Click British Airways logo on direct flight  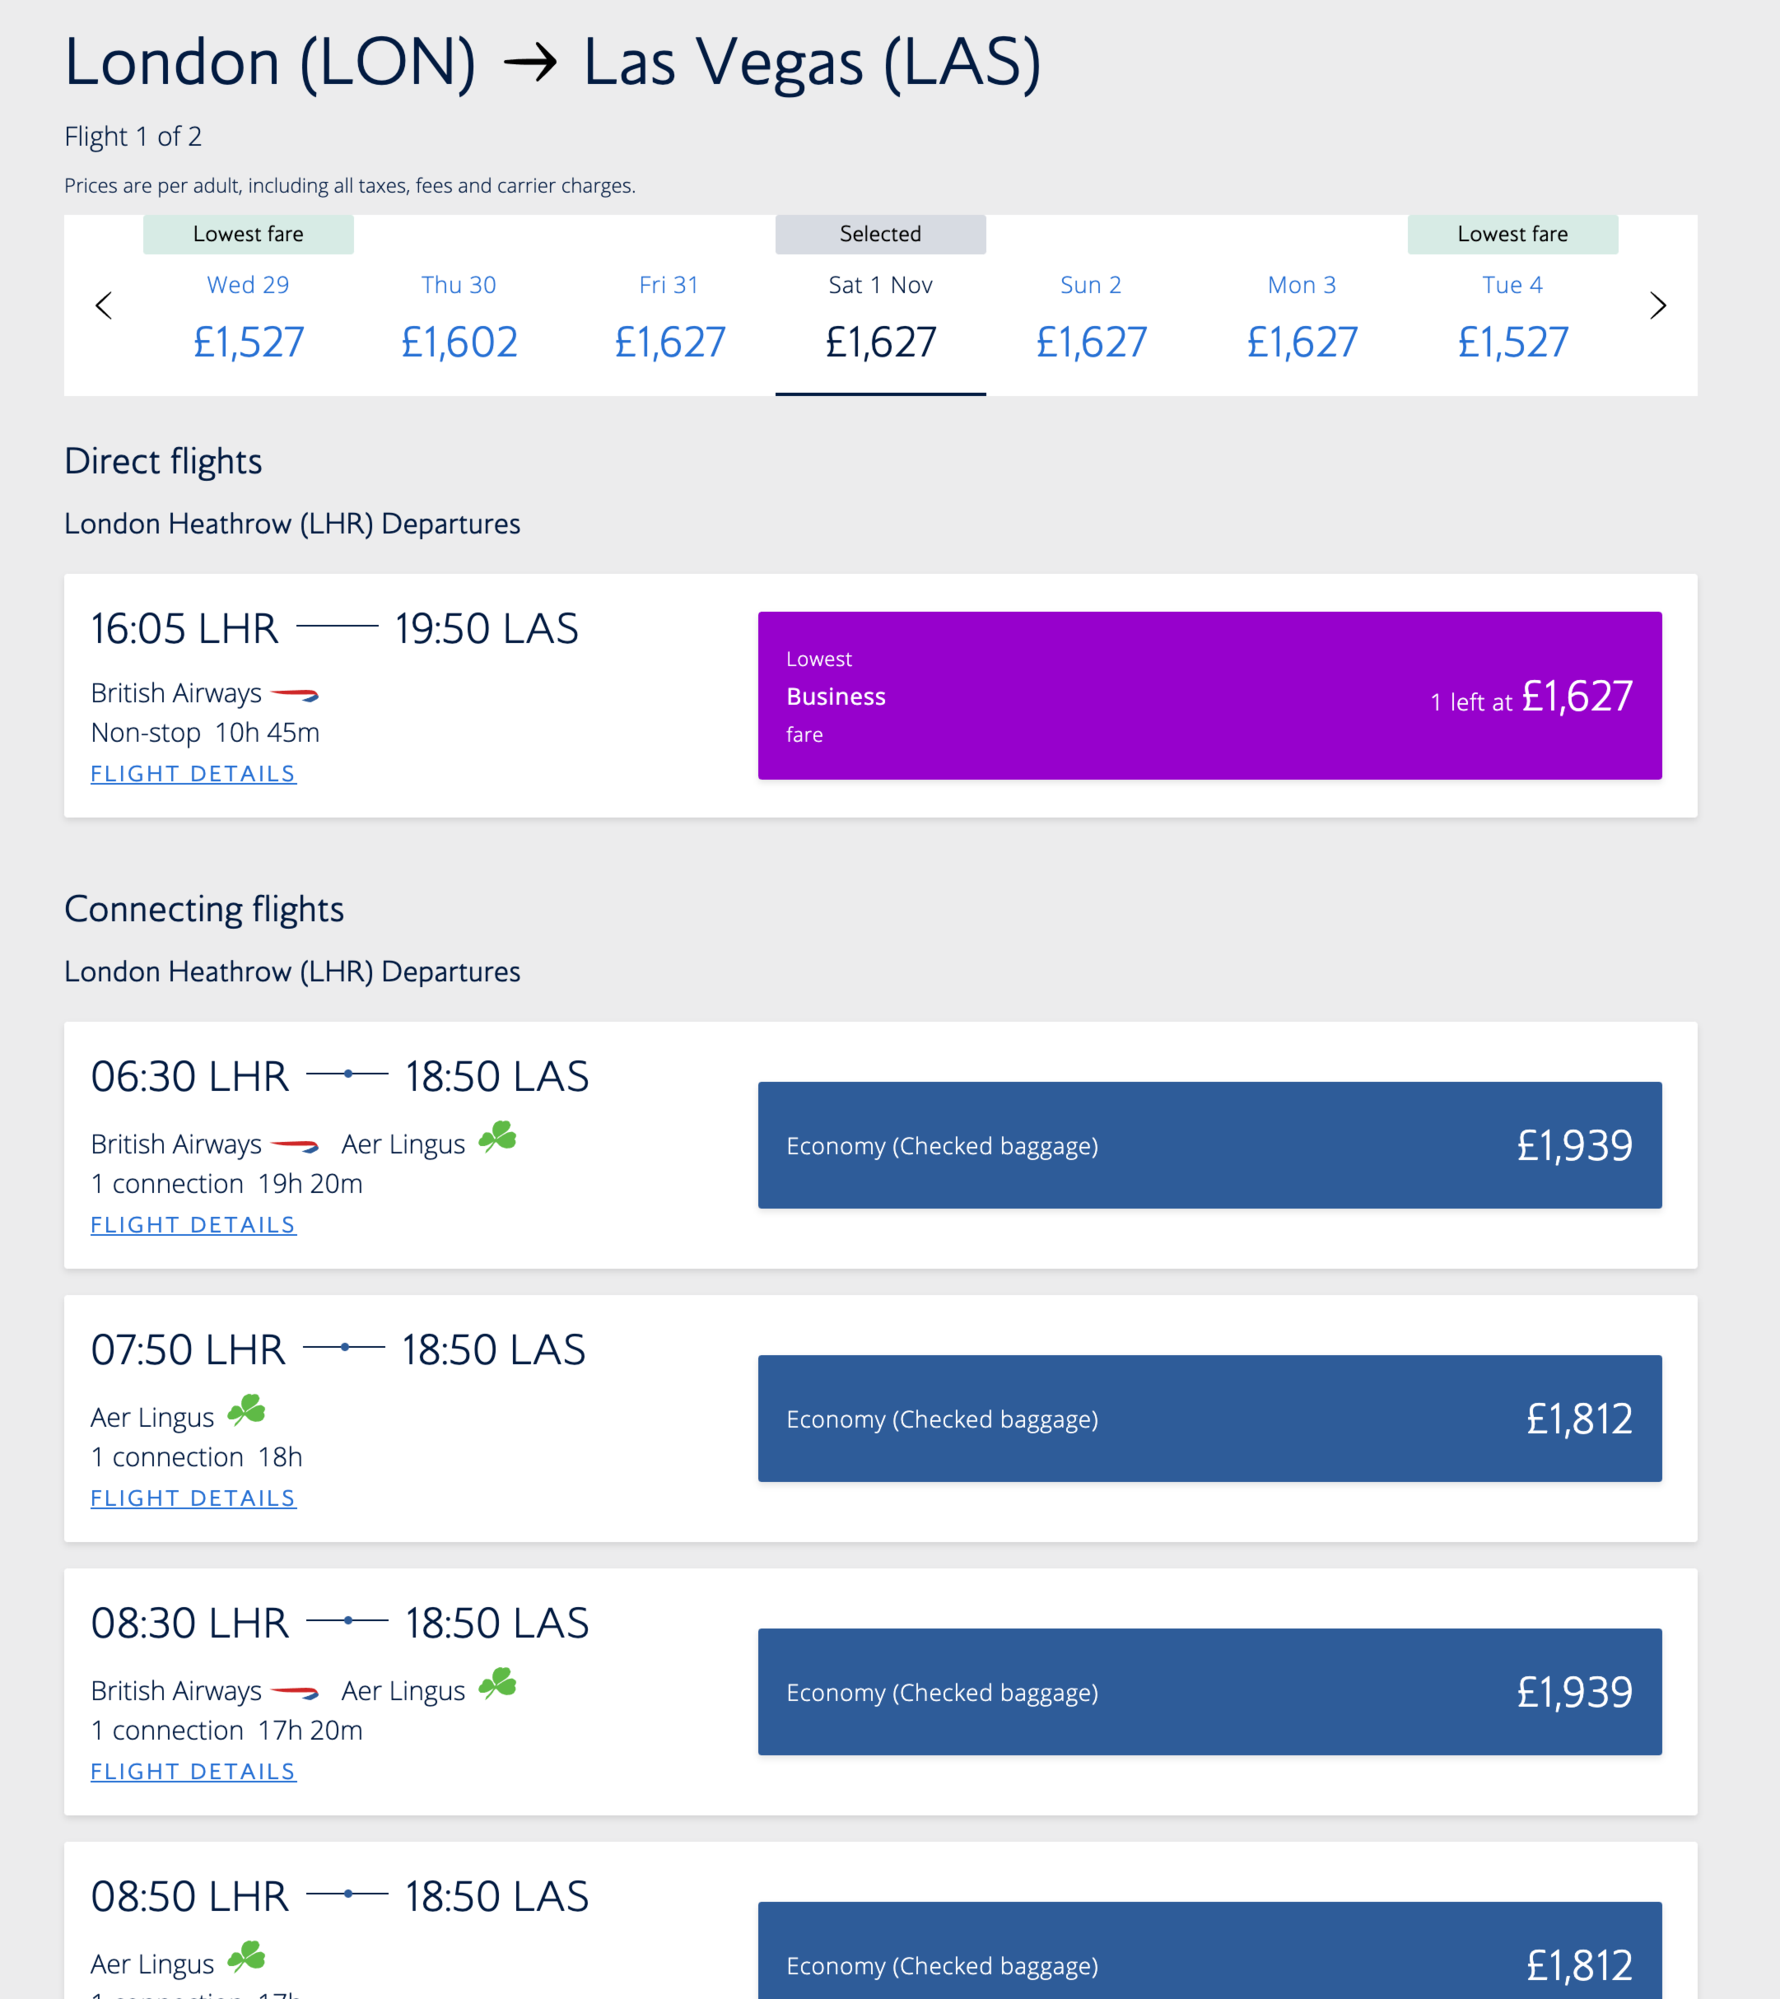[x=295, y=694]
